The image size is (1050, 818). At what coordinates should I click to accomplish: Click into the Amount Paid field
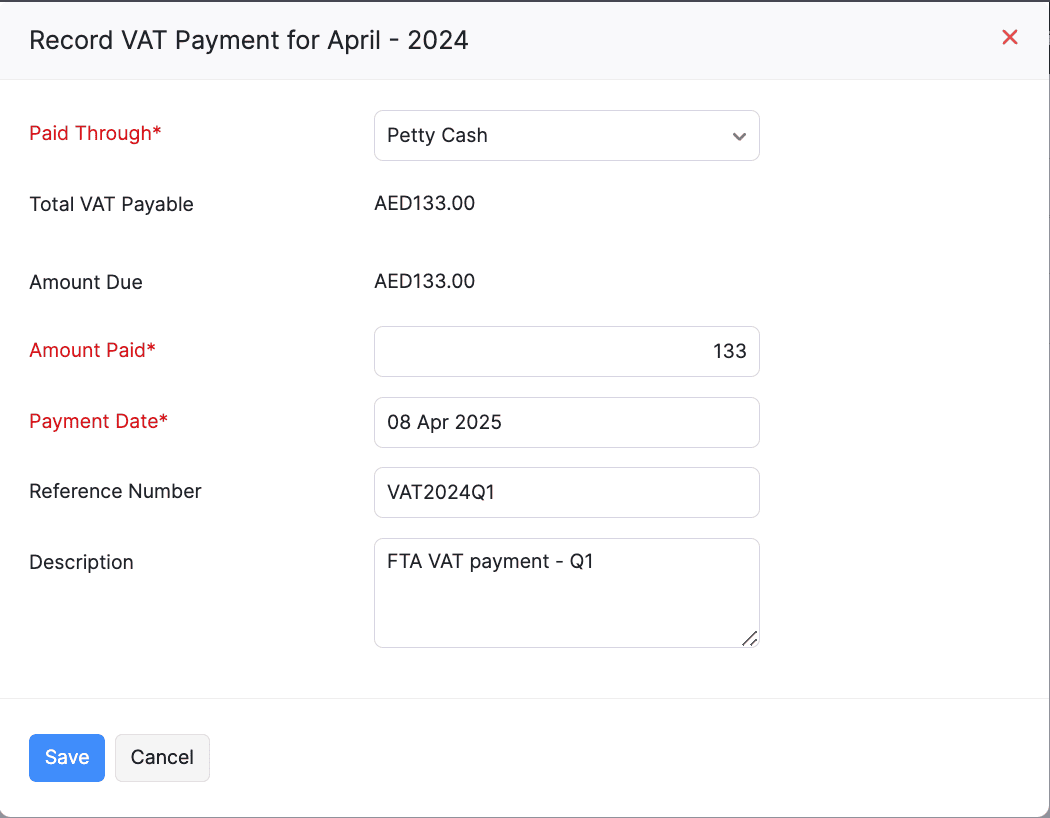click(567, 351)
